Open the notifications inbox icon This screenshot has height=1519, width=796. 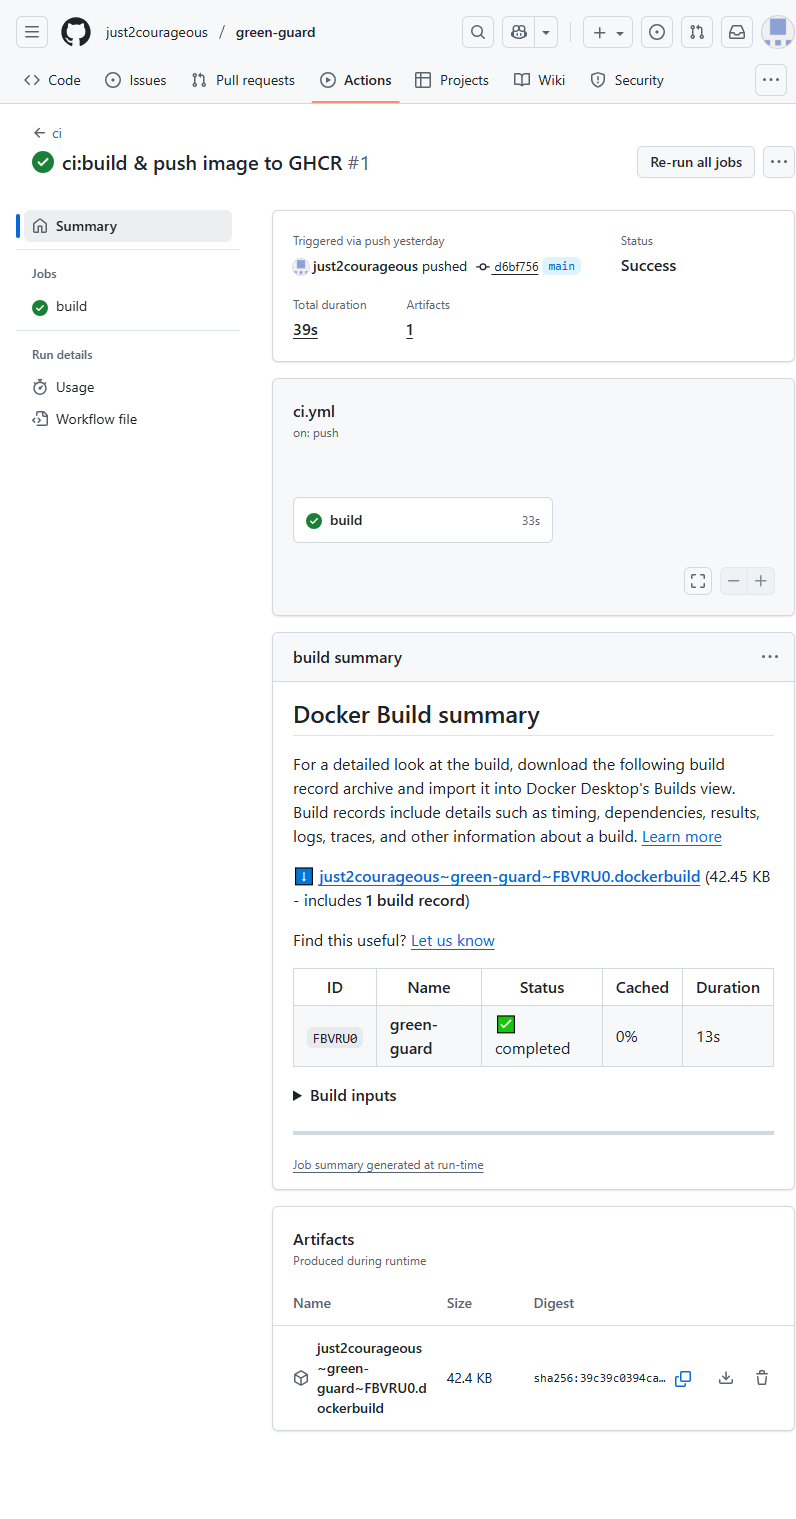tap(737, 32)
